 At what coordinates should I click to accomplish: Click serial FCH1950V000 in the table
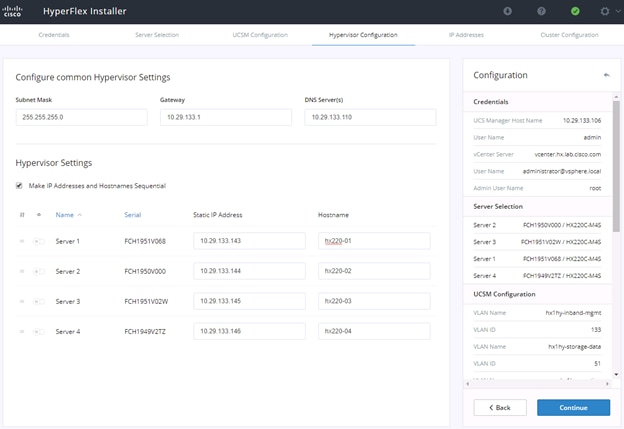coord(145,271)
